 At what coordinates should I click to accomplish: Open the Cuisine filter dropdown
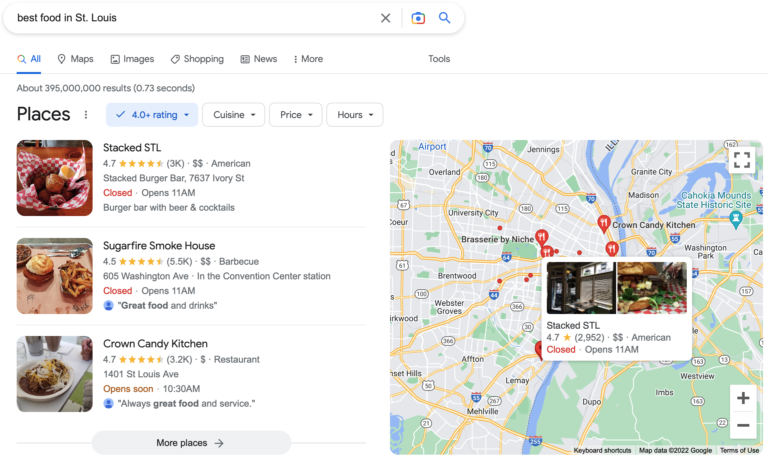point(234,115)
